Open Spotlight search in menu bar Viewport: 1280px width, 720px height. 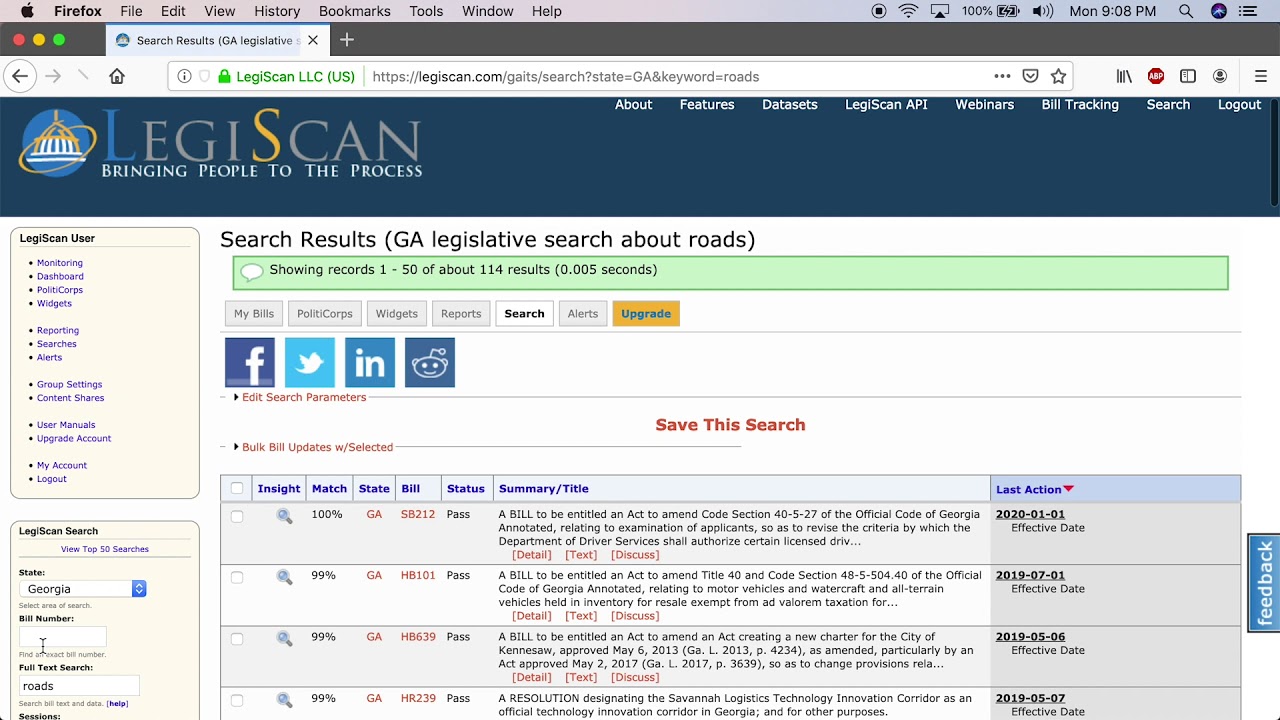point(1186,11)
